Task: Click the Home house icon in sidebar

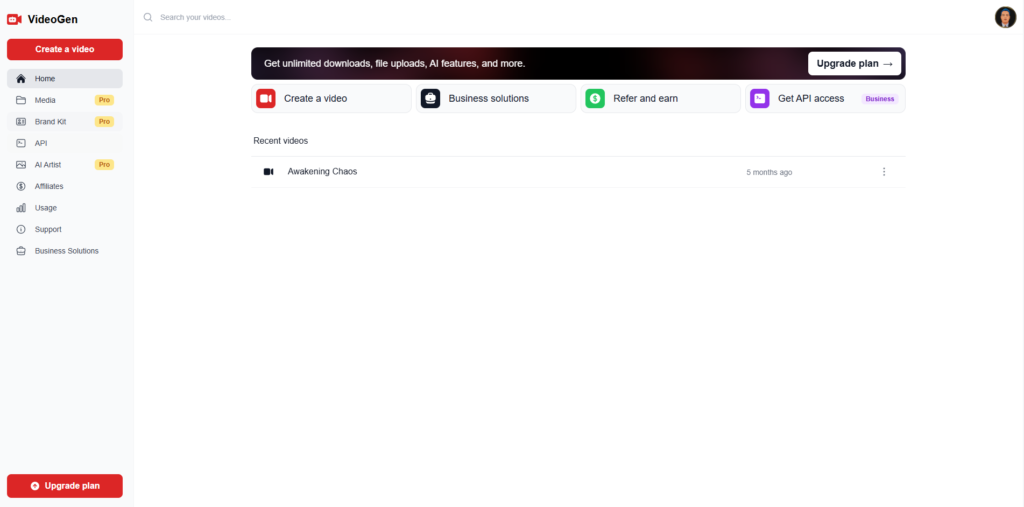Action: click(x=21, y=78)
